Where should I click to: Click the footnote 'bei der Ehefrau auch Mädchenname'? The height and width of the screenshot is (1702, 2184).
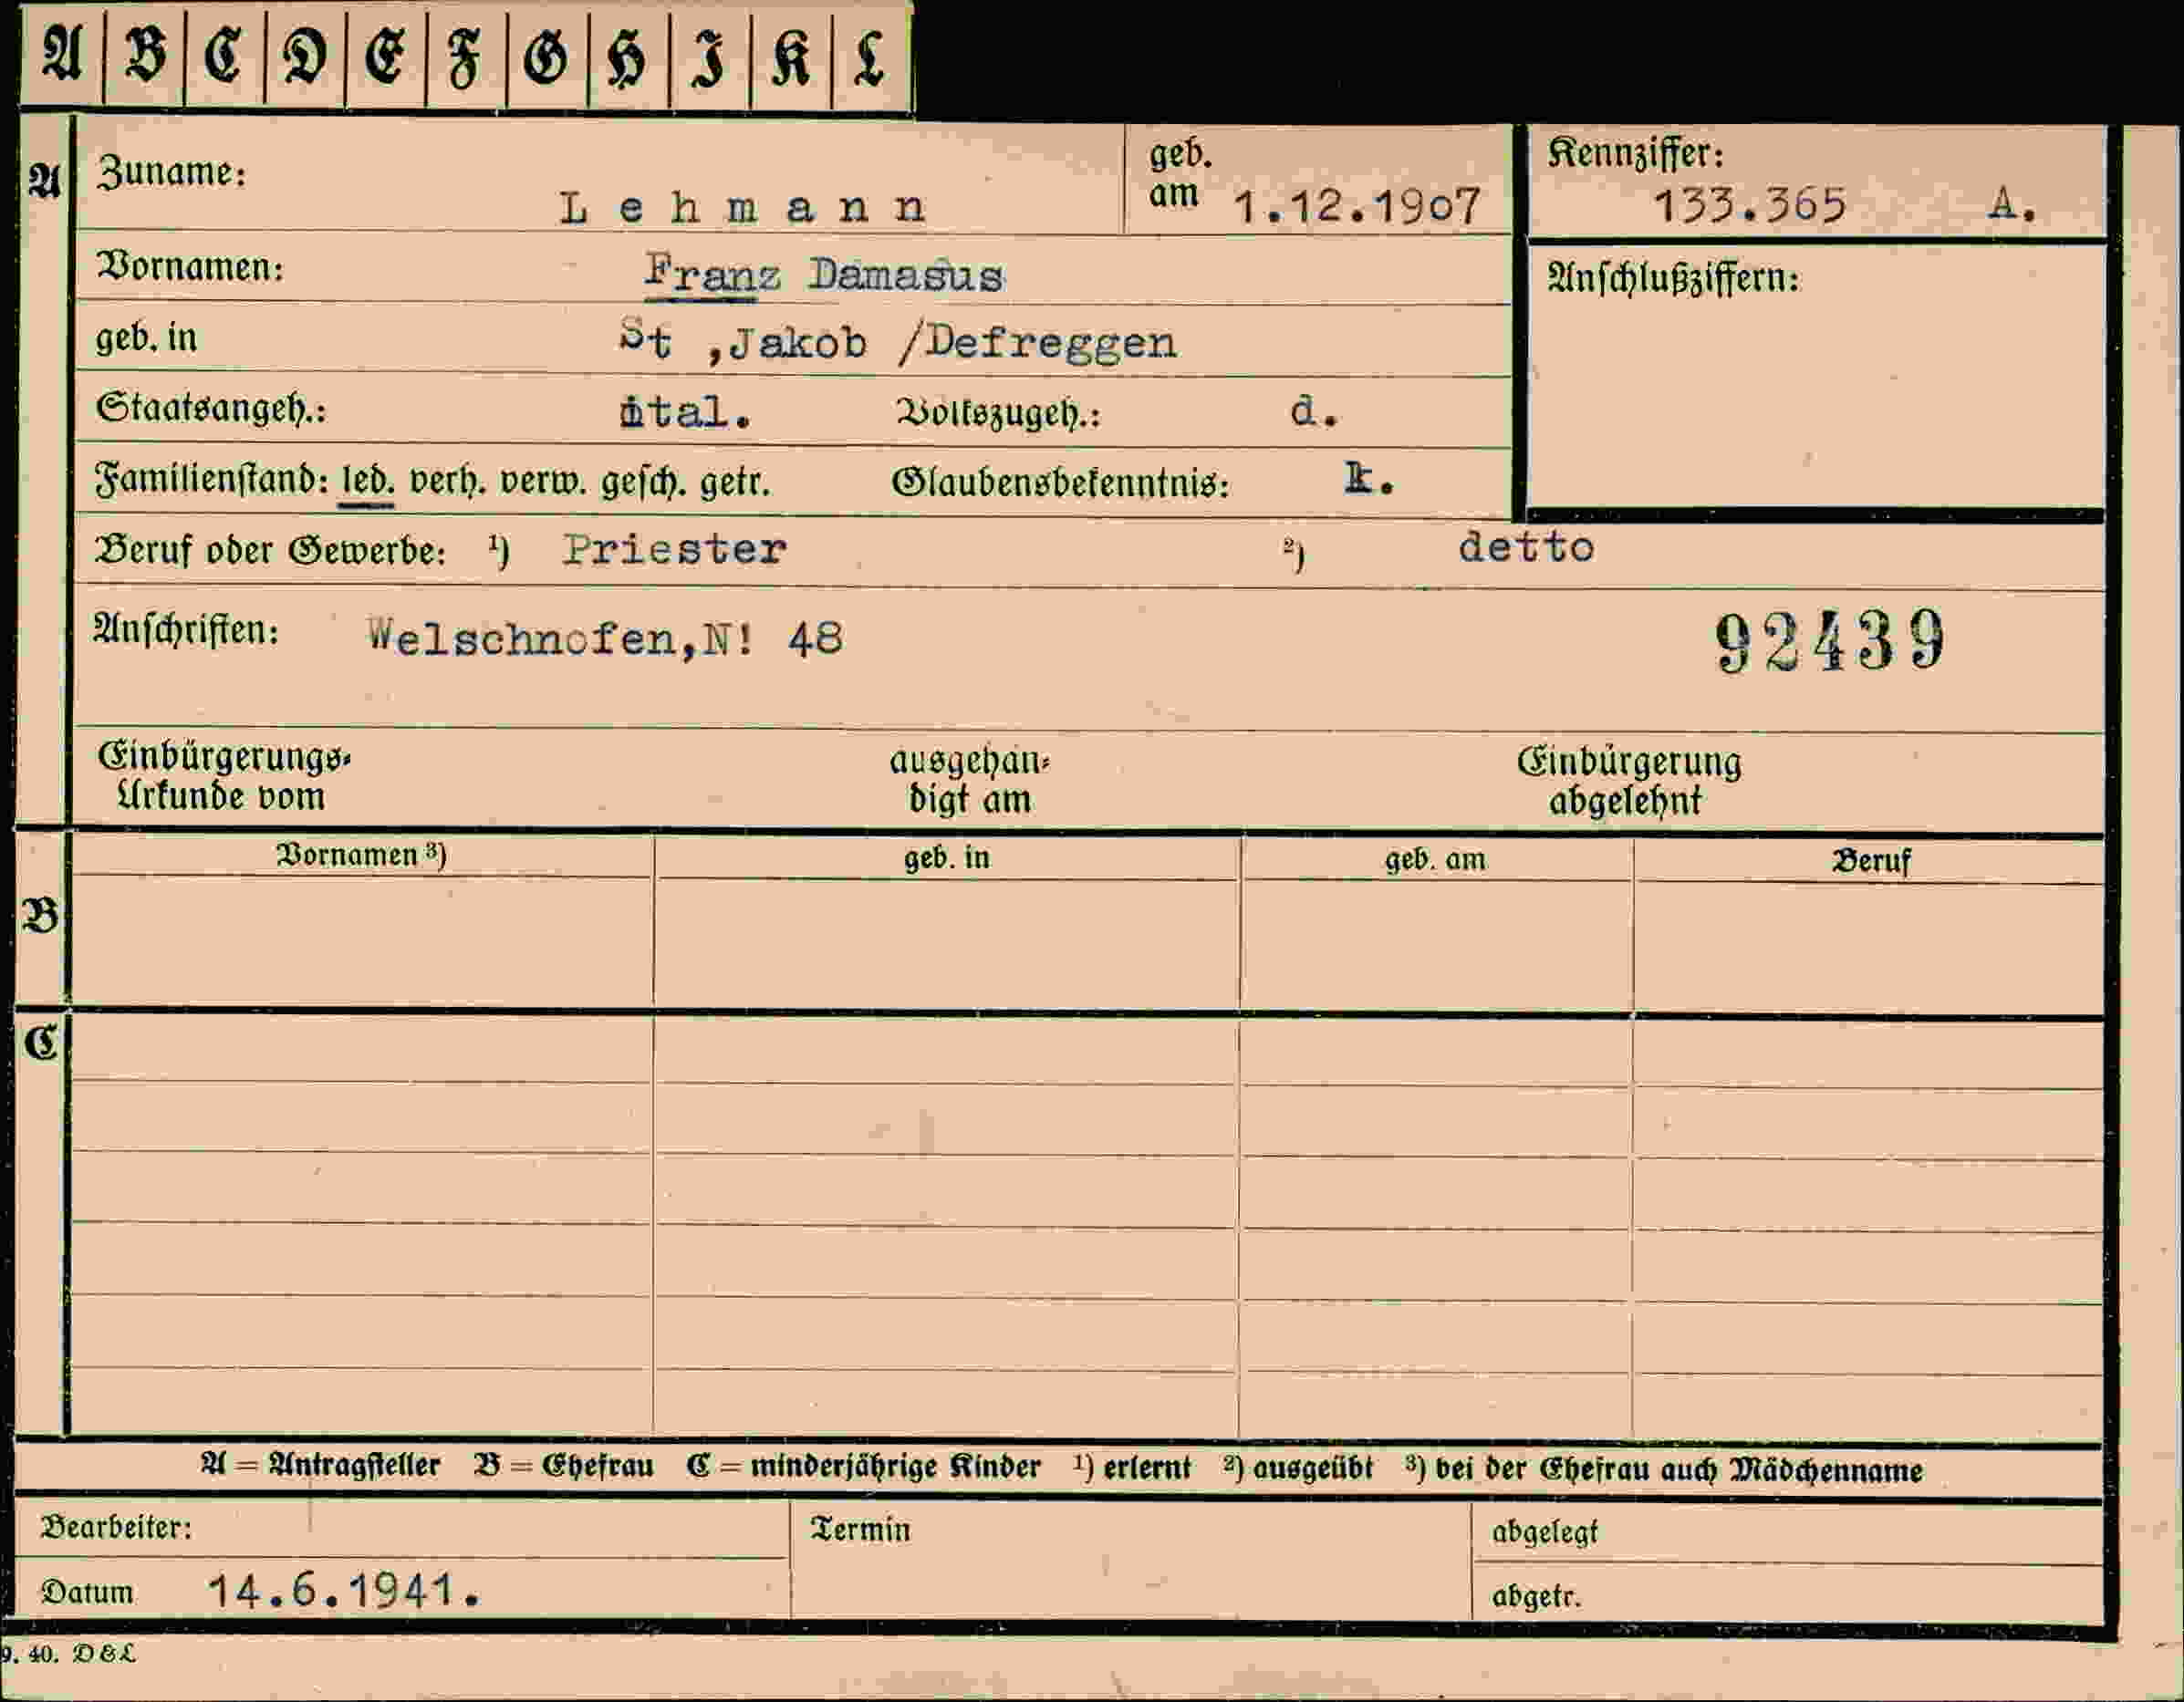(x=1679, y=1470)
